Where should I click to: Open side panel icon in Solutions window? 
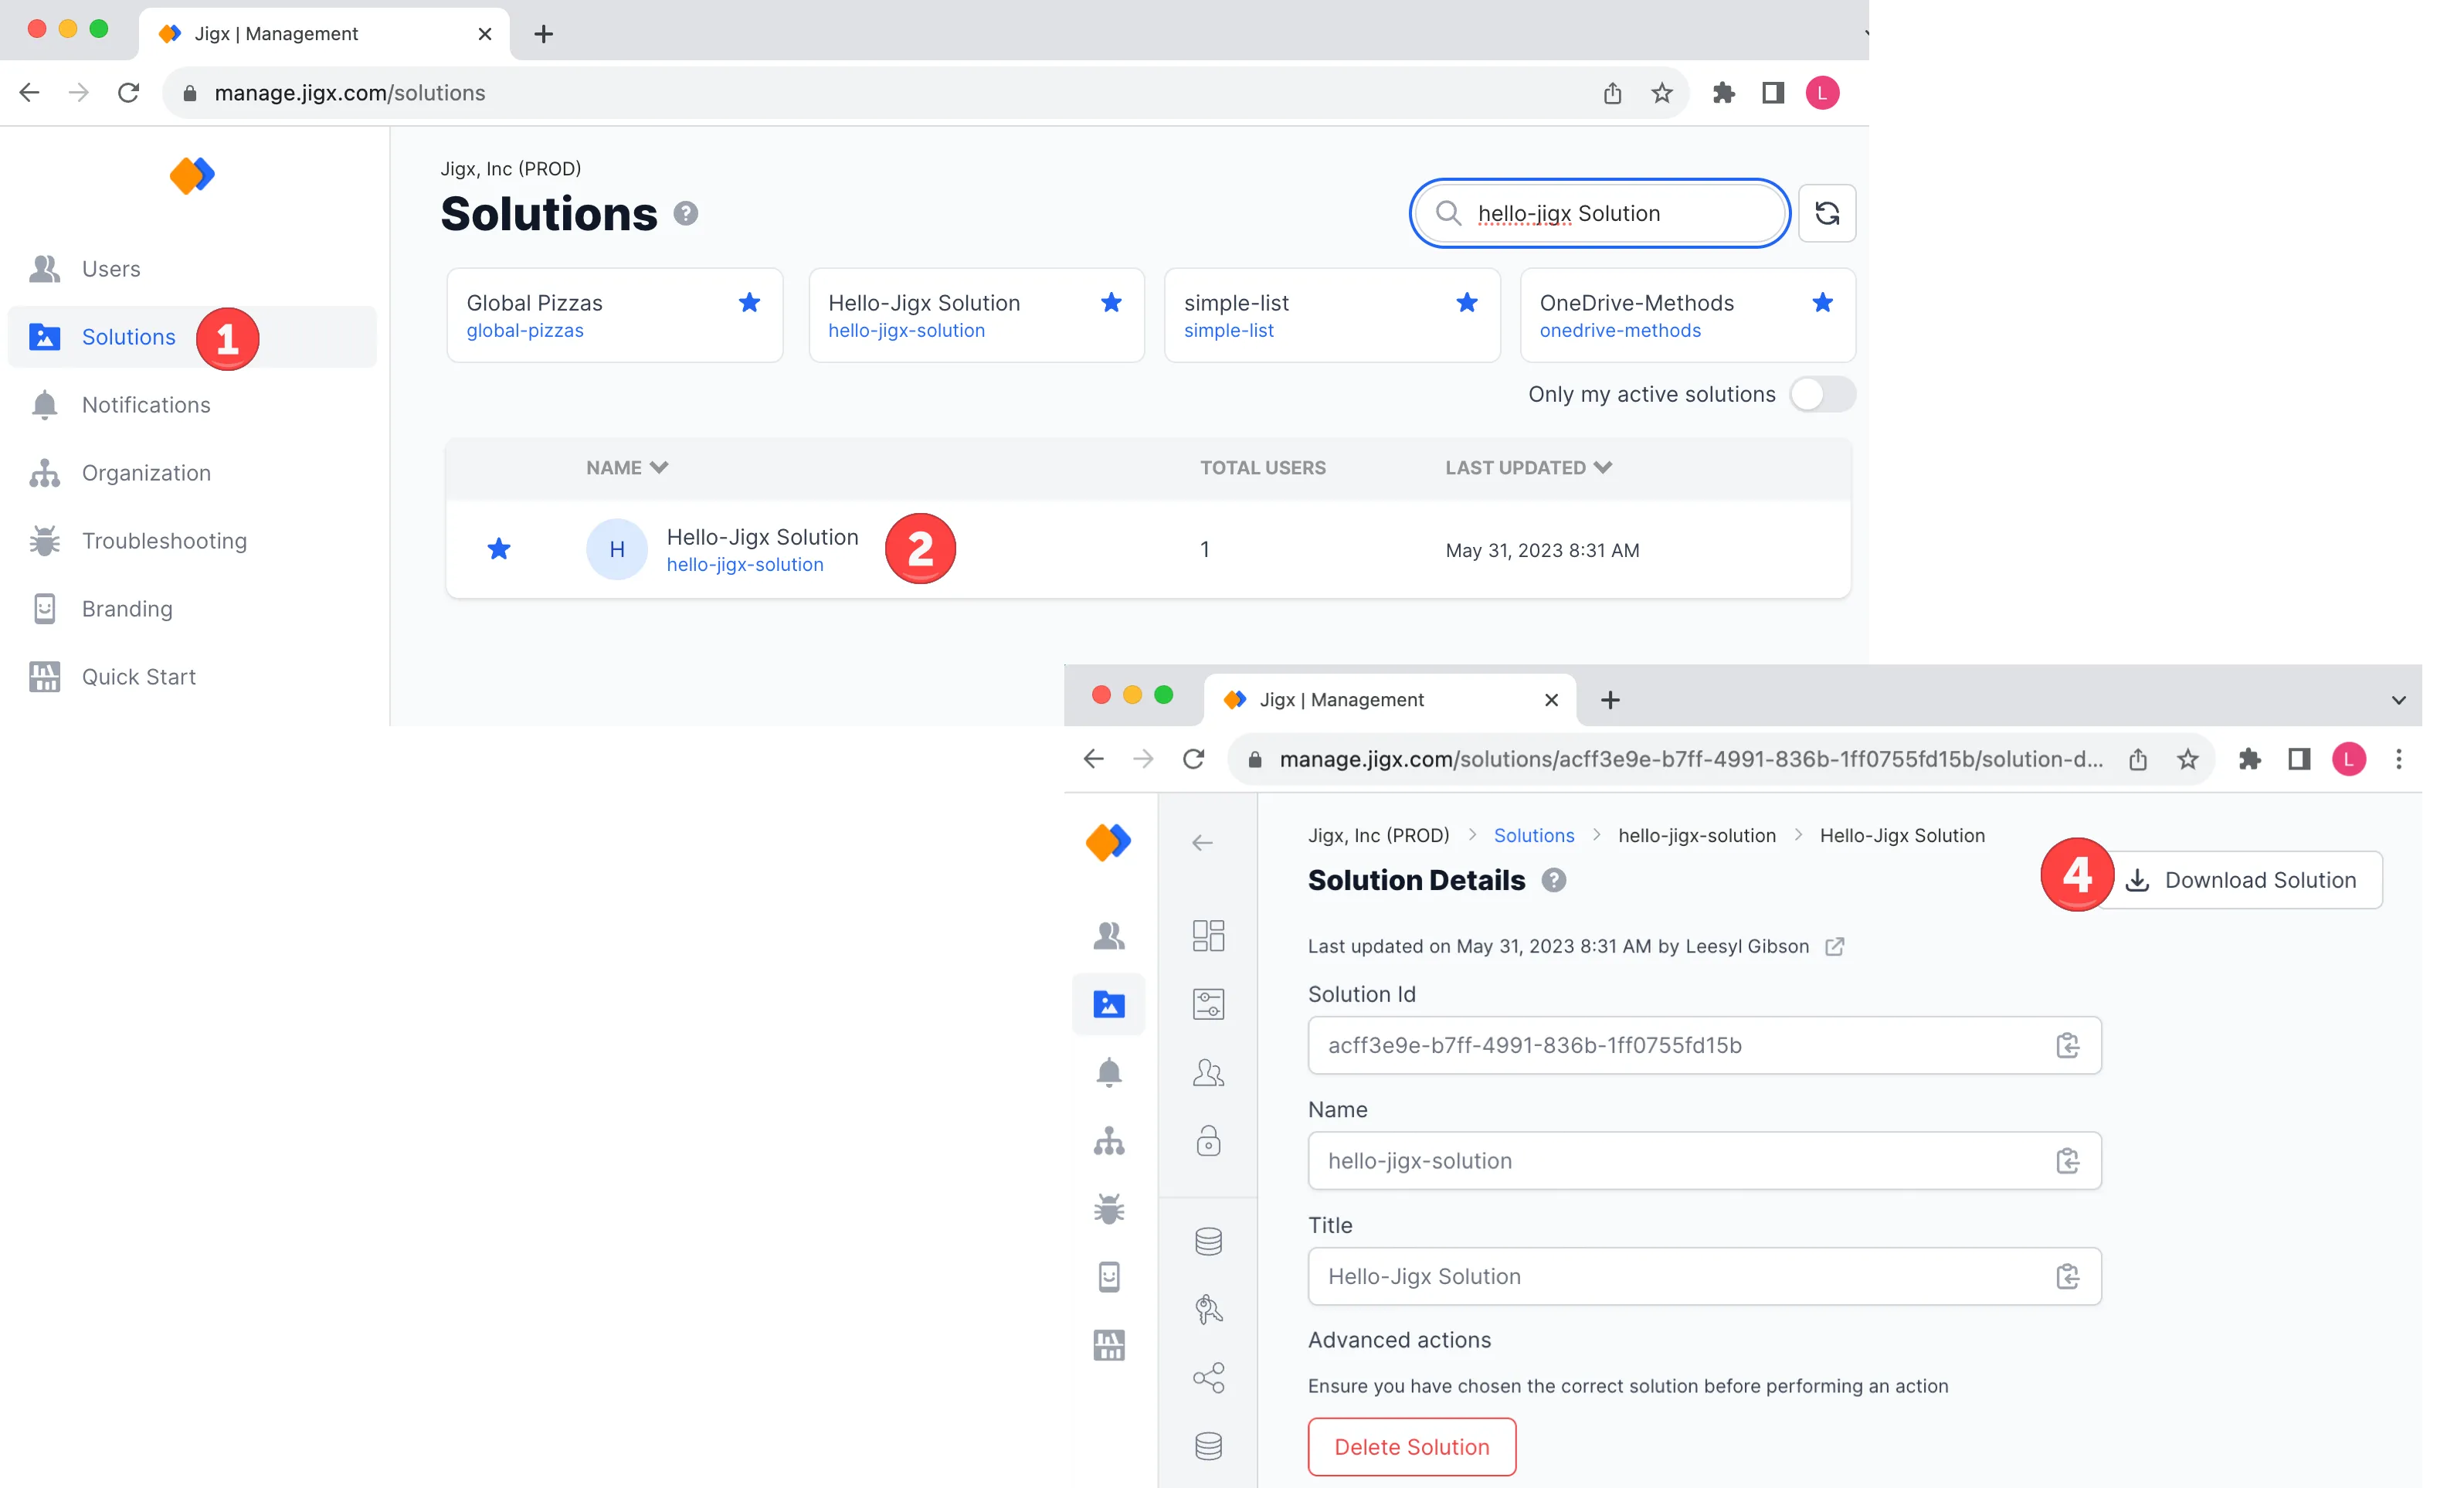(x=1773, y=93)
